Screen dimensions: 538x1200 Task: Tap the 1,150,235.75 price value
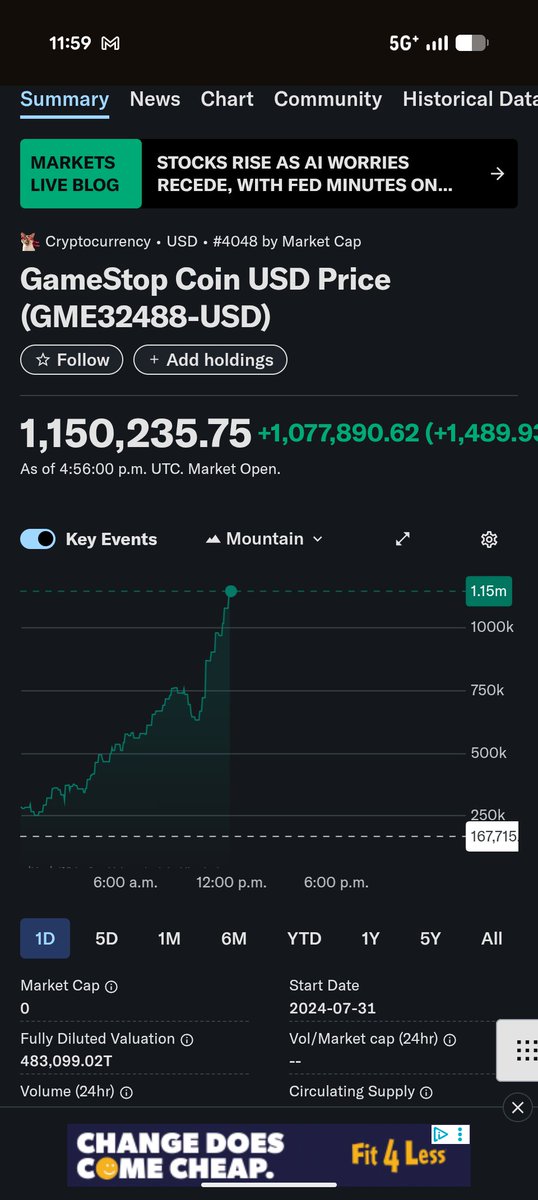136,434
